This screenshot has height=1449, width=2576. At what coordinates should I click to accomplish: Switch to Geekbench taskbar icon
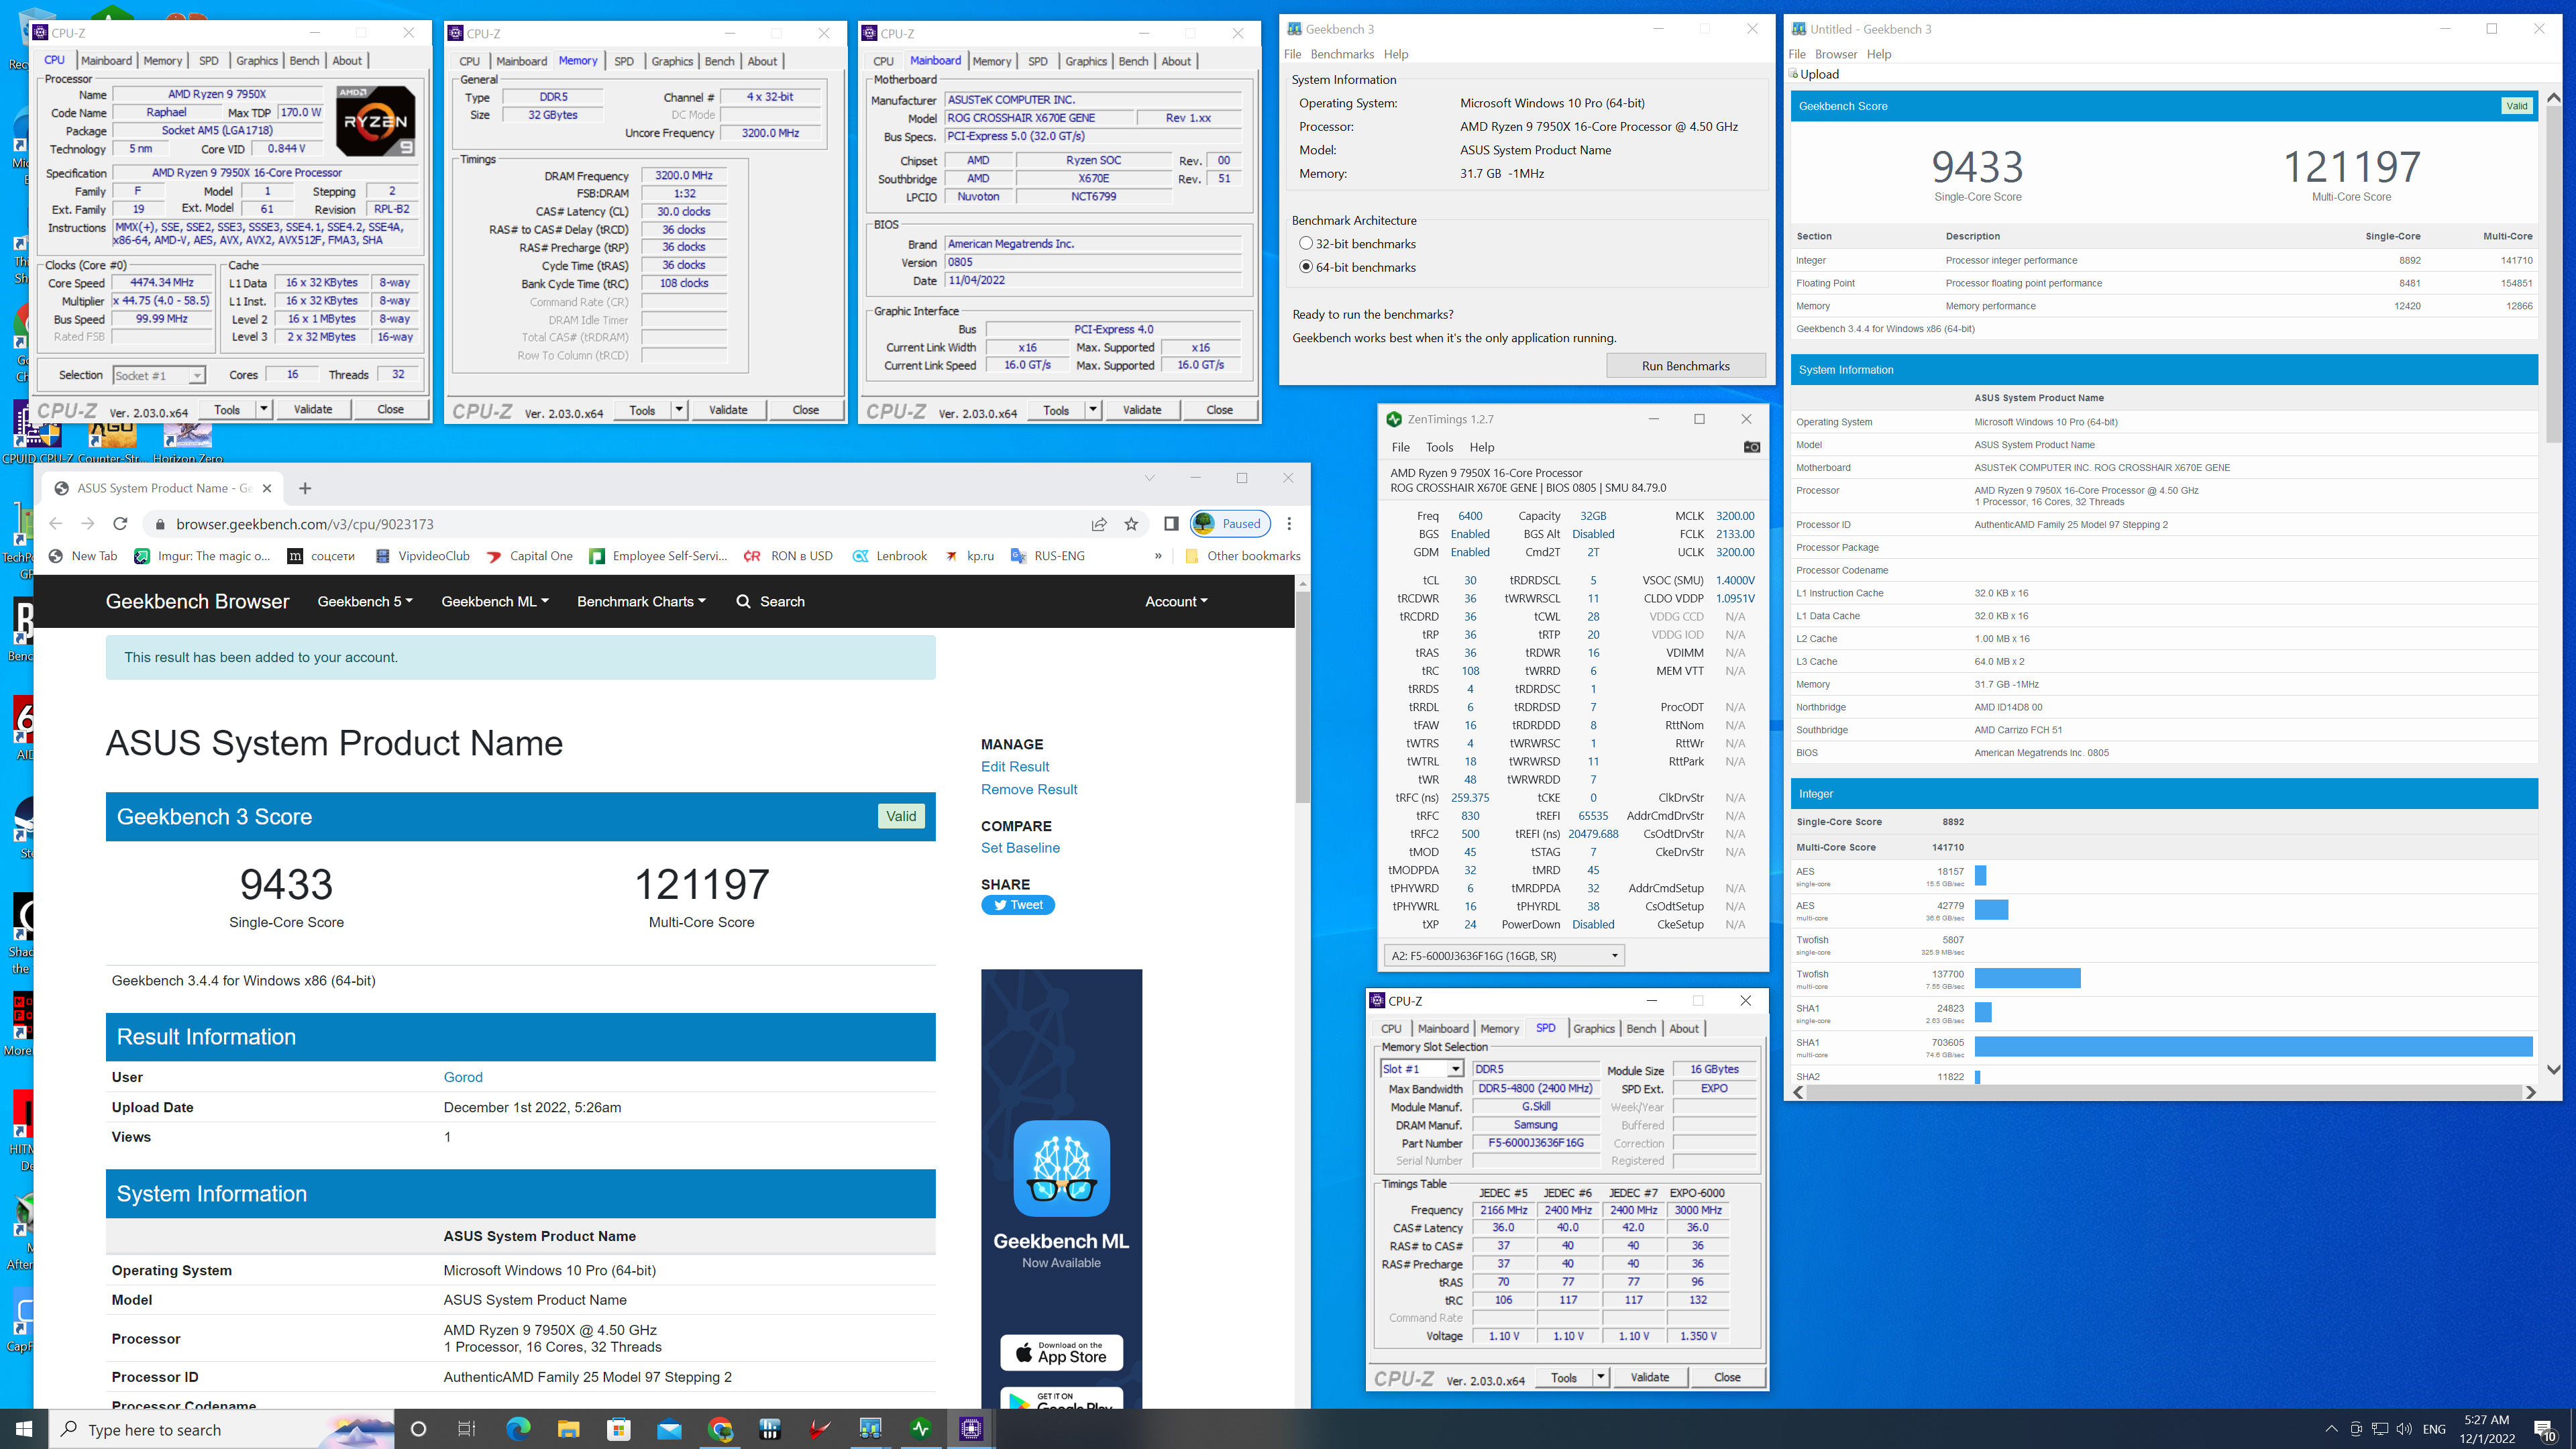(x=870, y=1429)
